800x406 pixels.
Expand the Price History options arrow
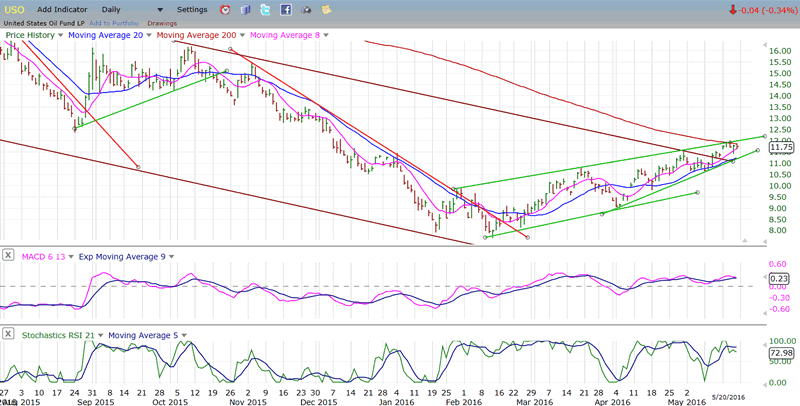point(61,34)
